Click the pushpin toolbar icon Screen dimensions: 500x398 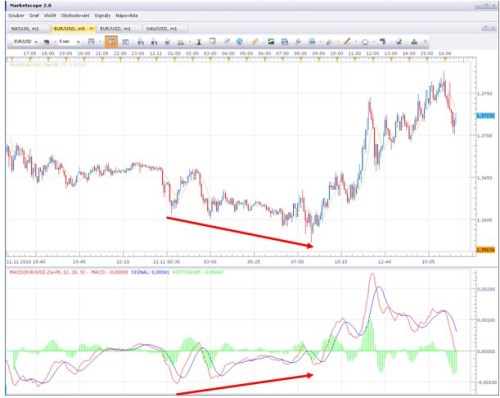tap(298, 42)
